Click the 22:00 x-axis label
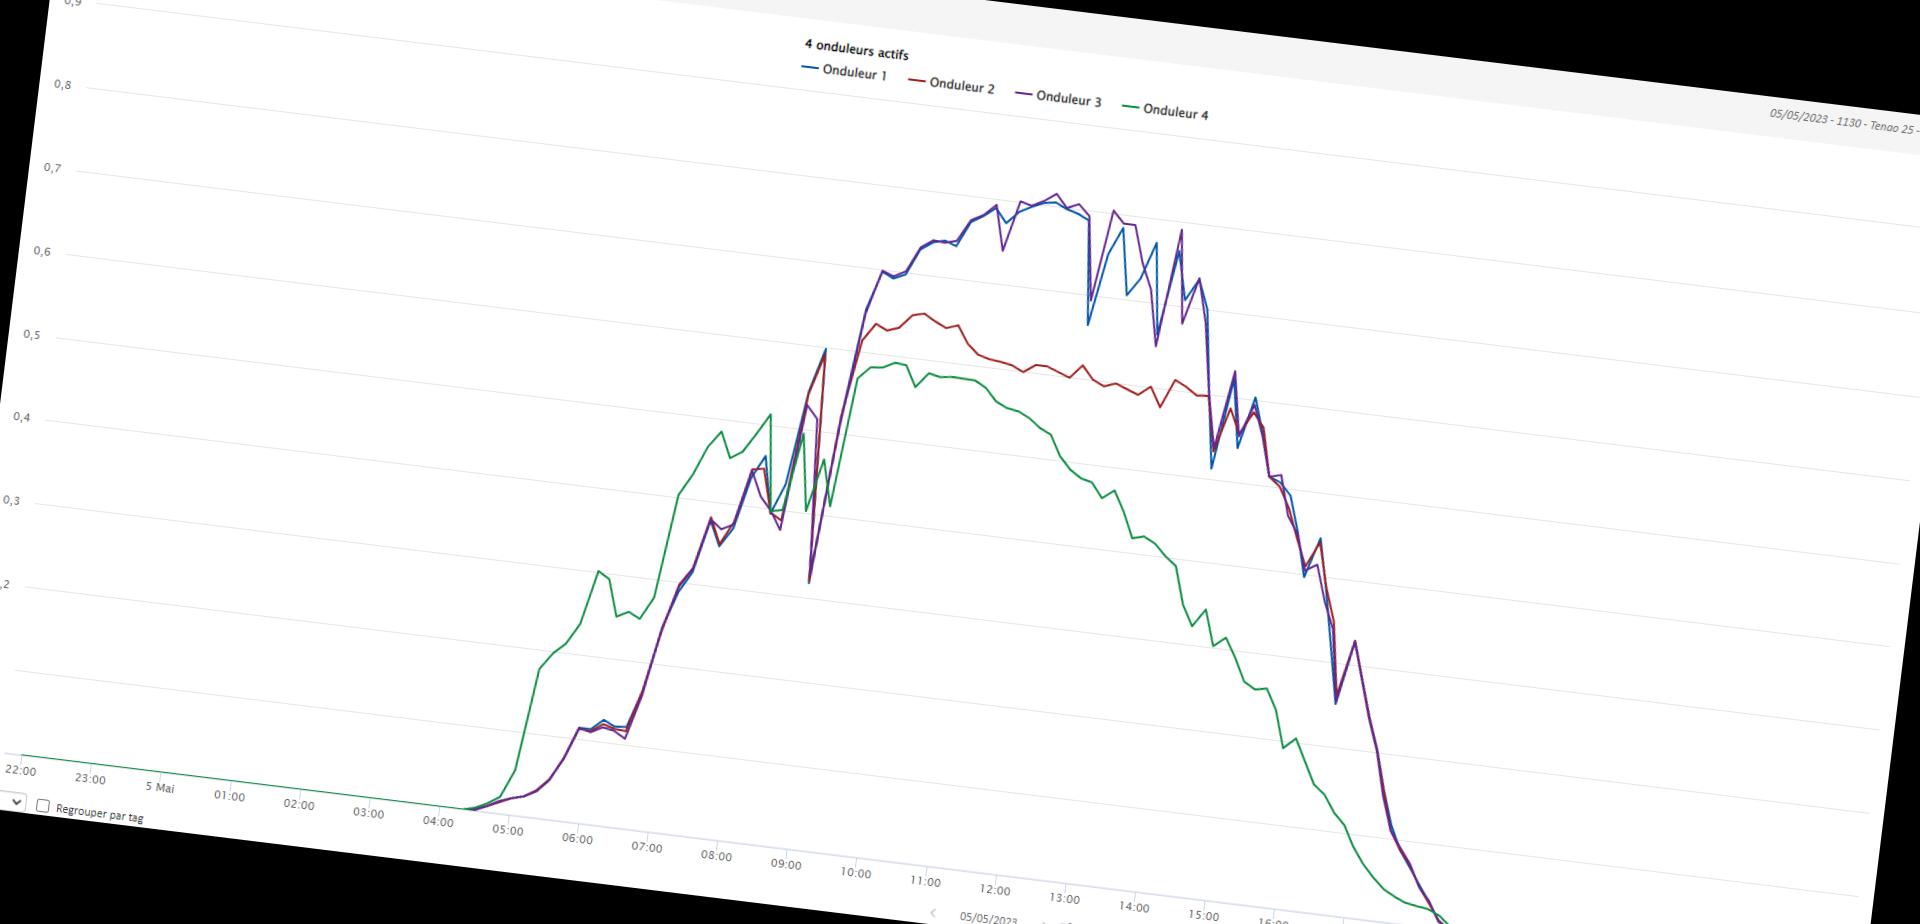 click(20, 770)
